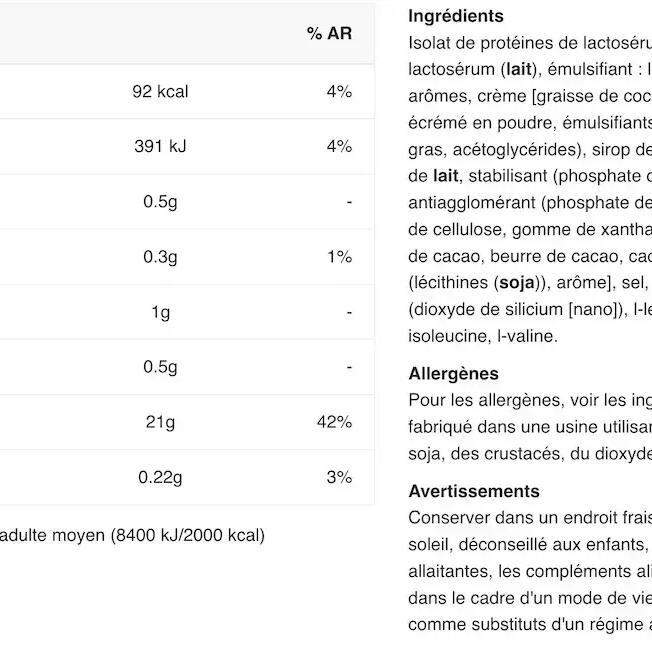This screenshot has width=652, height=652.
Task: Select the "92 kcal" energy value
Action: (x=160, y=92)
